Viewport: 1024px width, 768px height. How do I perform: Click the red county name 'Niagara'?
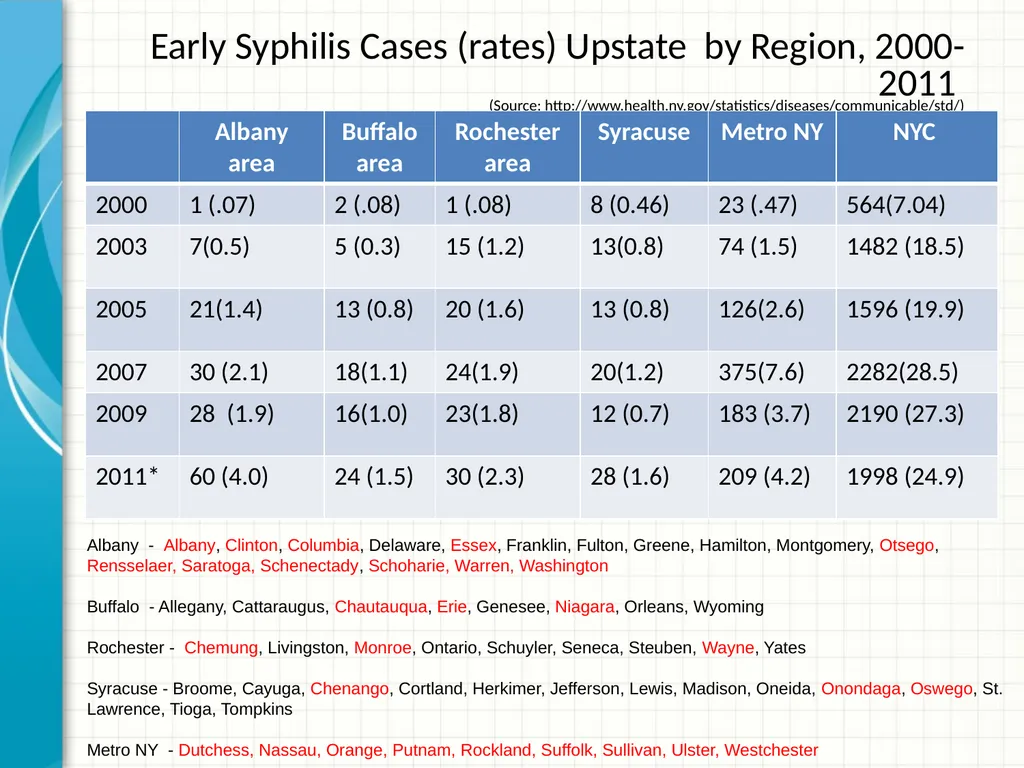[584, 607]
